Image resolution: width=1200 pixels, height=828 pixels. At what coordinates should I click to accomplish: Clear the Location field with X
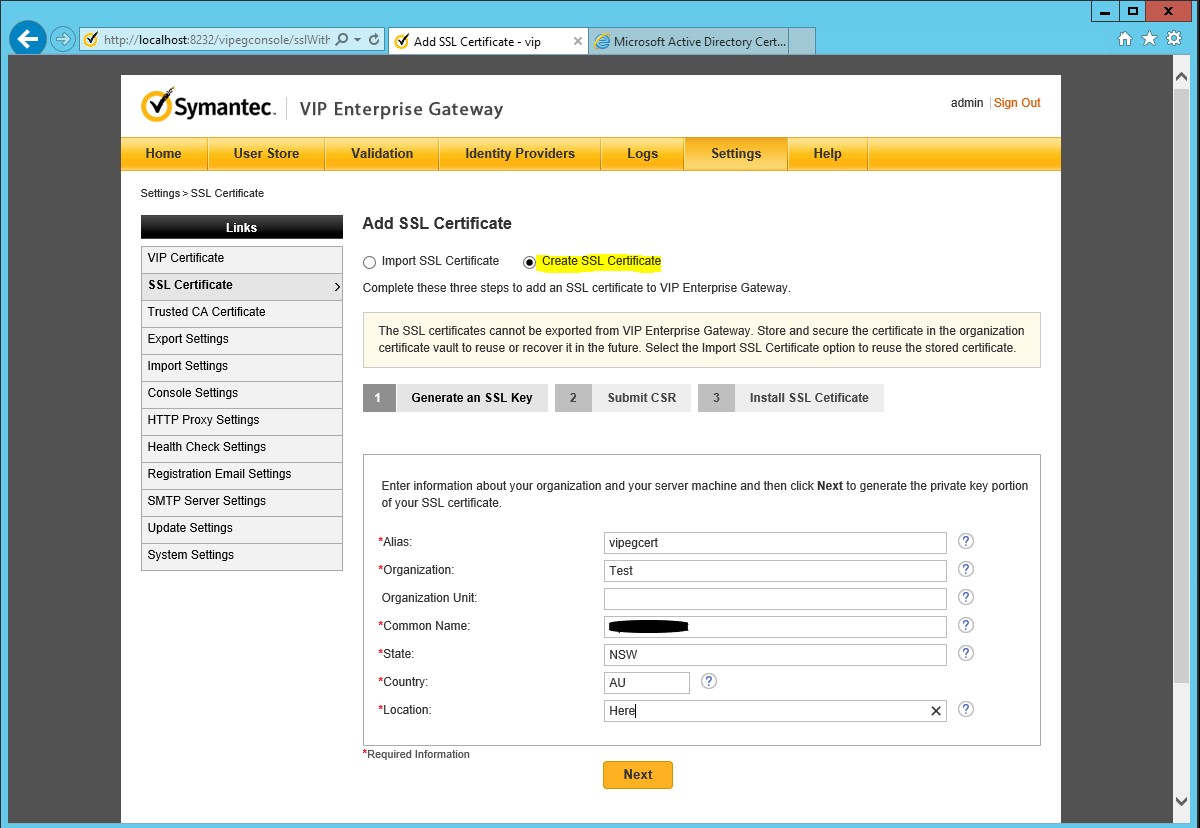coord(936,711)
